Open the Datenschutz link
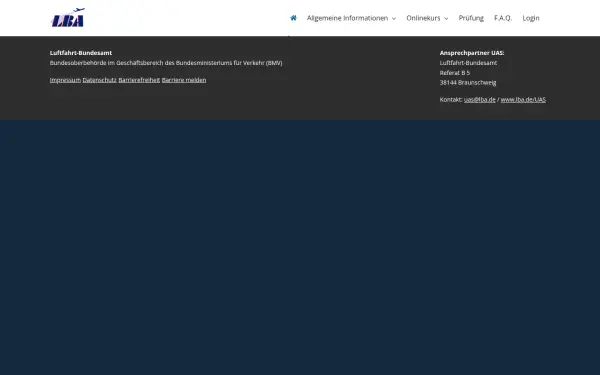 click(x=99, y=80)
